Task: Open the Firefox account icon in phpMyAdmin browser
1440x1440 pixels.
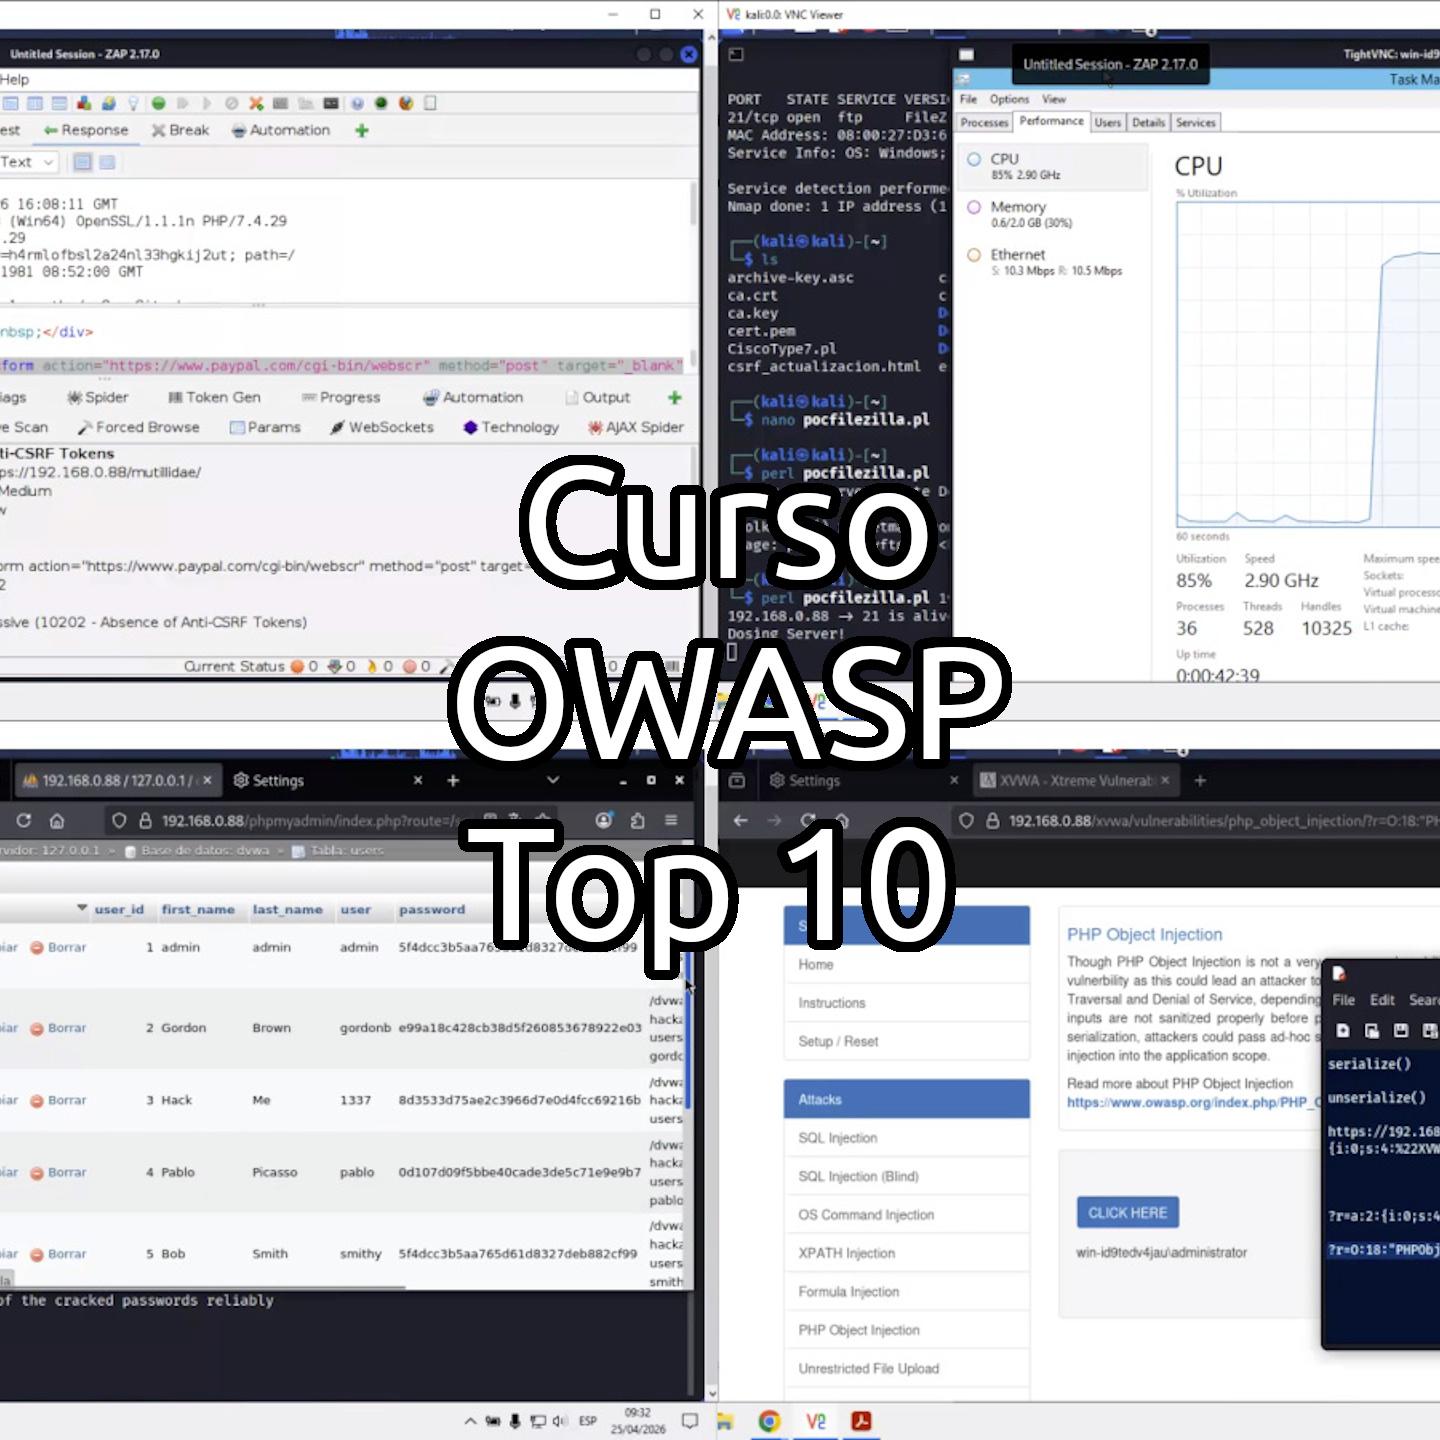Action: [604, 821]
